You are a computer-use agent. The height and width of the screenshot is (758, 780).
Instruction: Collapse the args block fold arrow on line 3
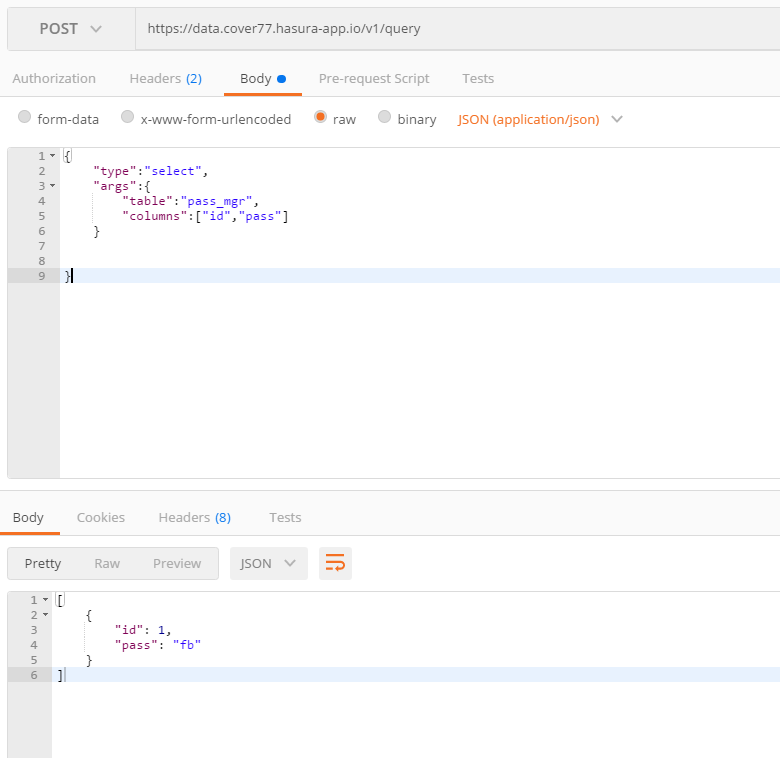[52, 186]
